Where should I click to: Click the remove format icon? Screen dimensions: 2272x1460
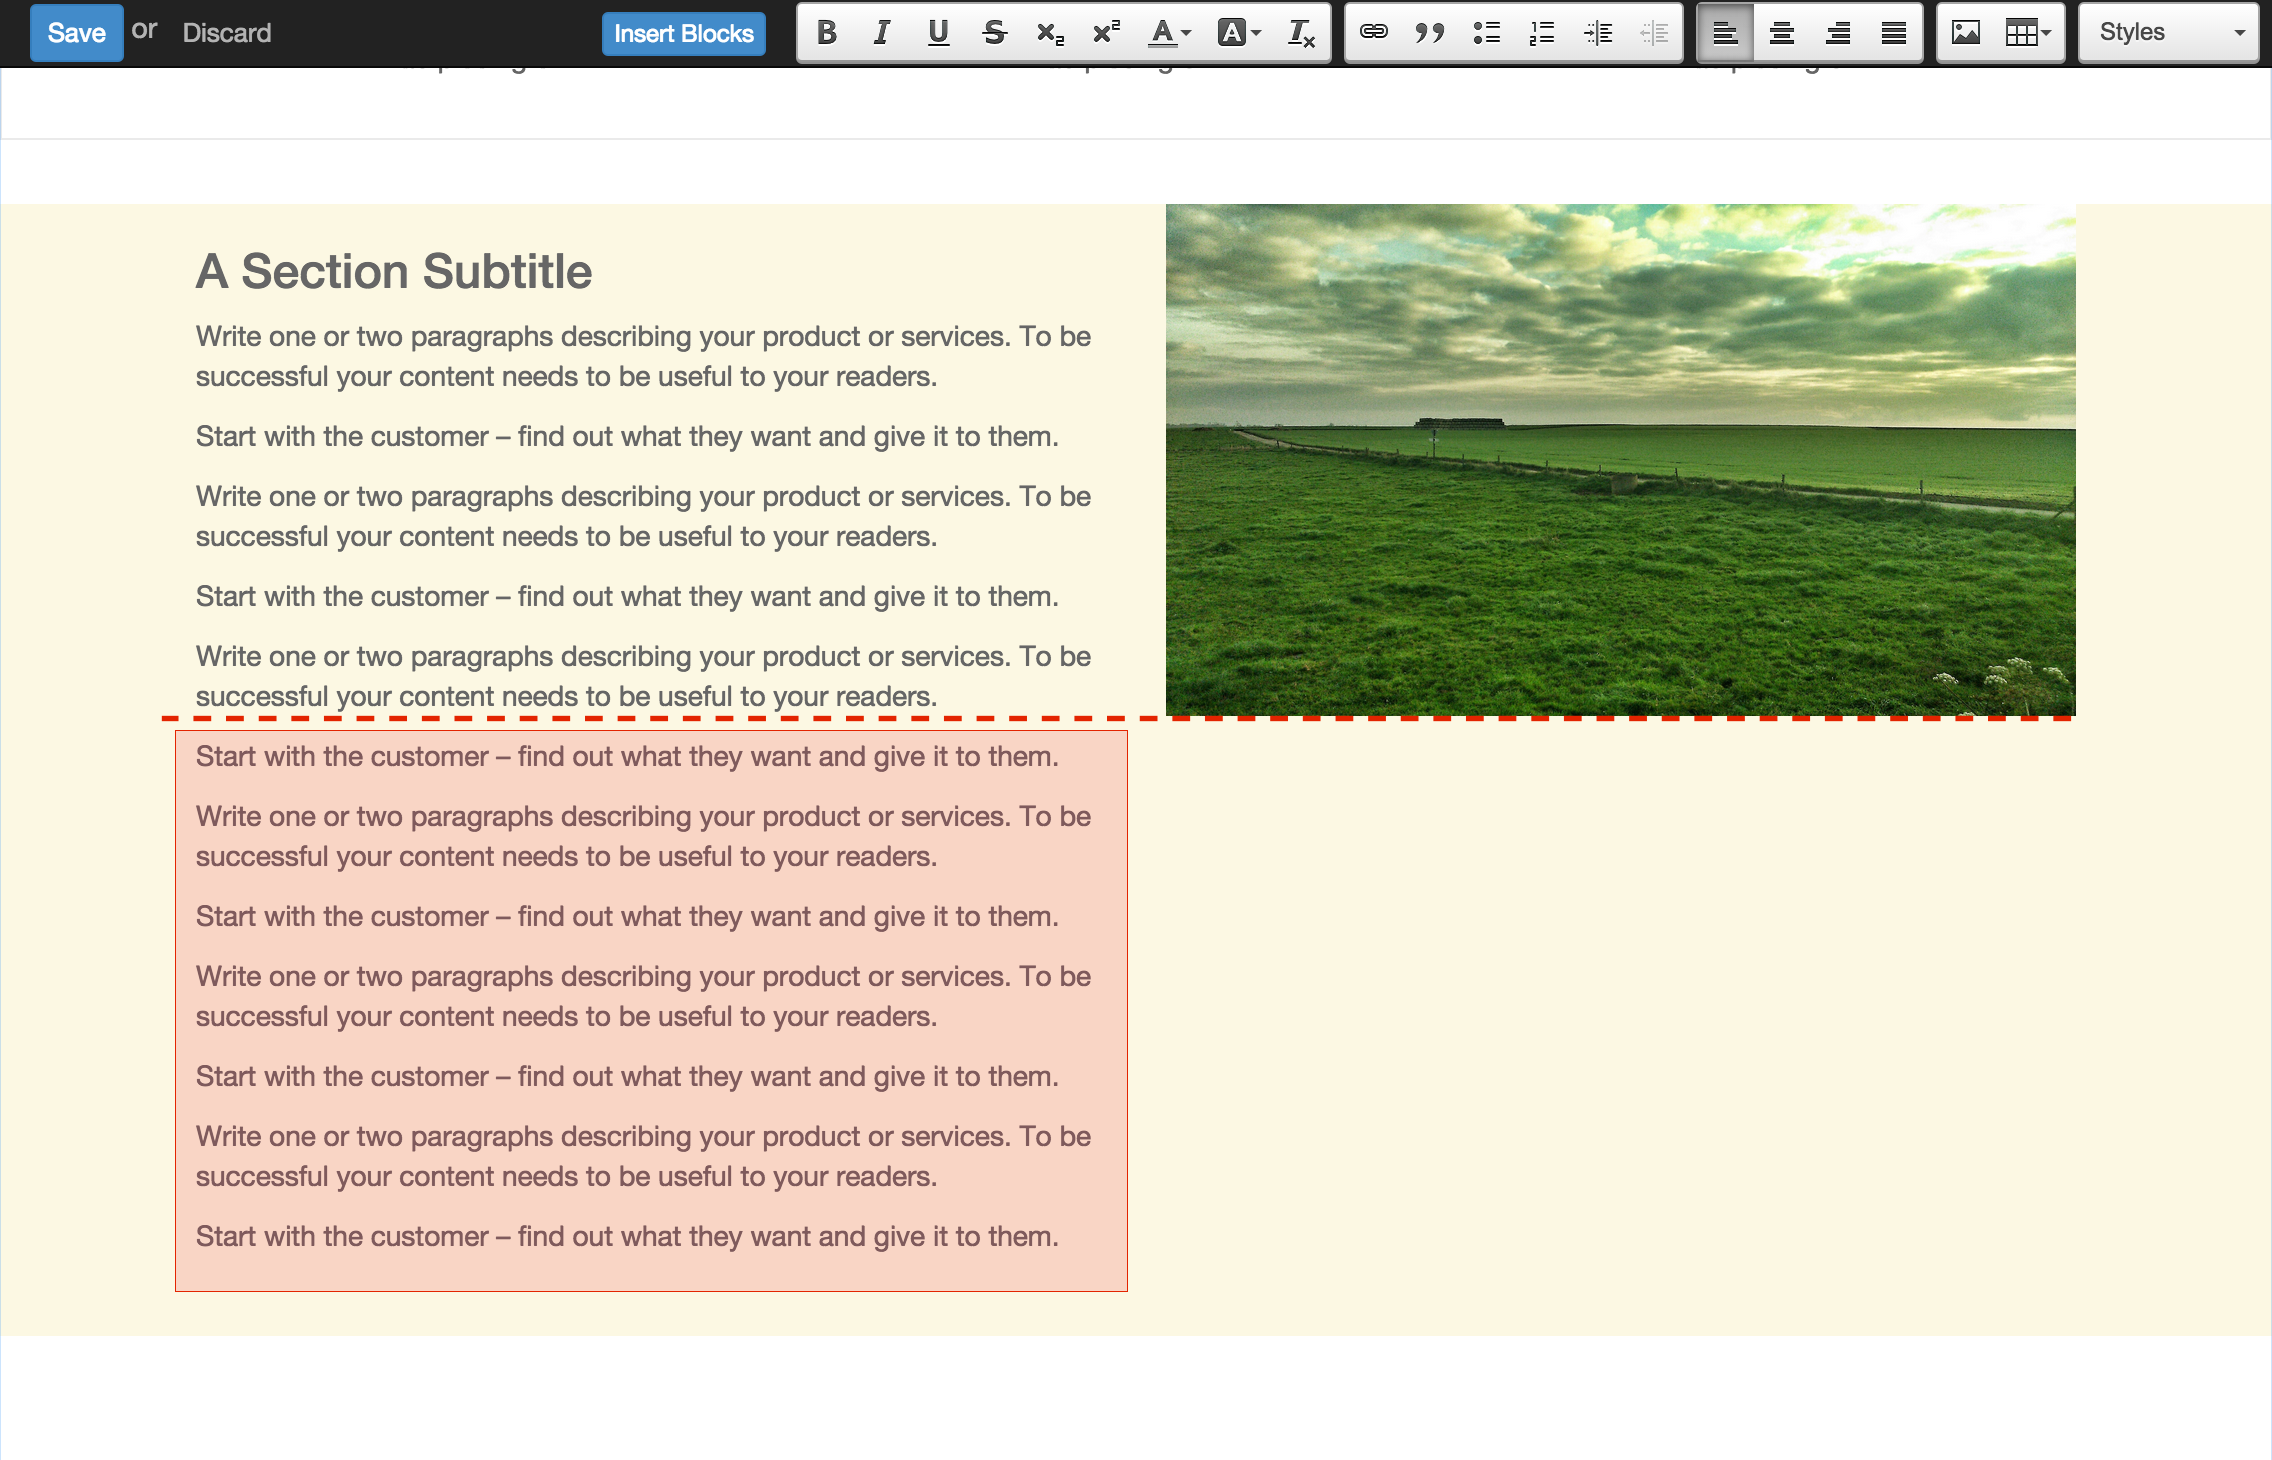pos(1300,33)
